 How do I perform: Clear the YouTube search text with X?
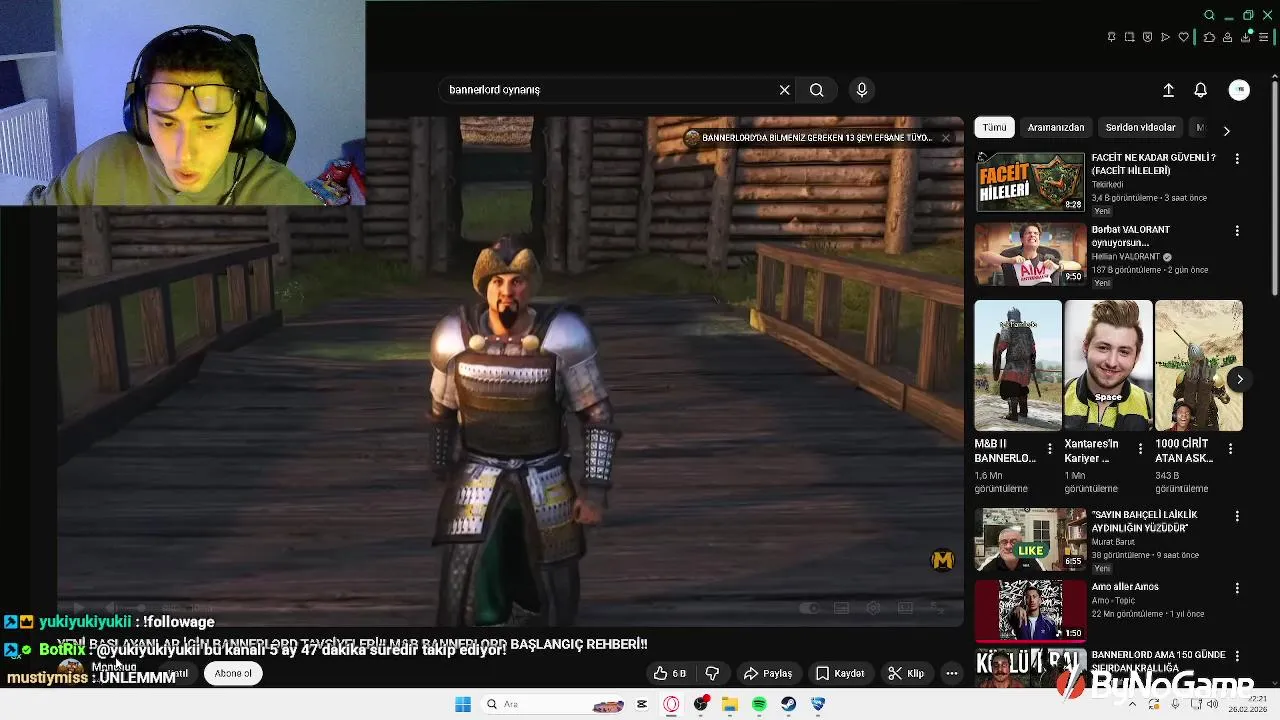785,90
